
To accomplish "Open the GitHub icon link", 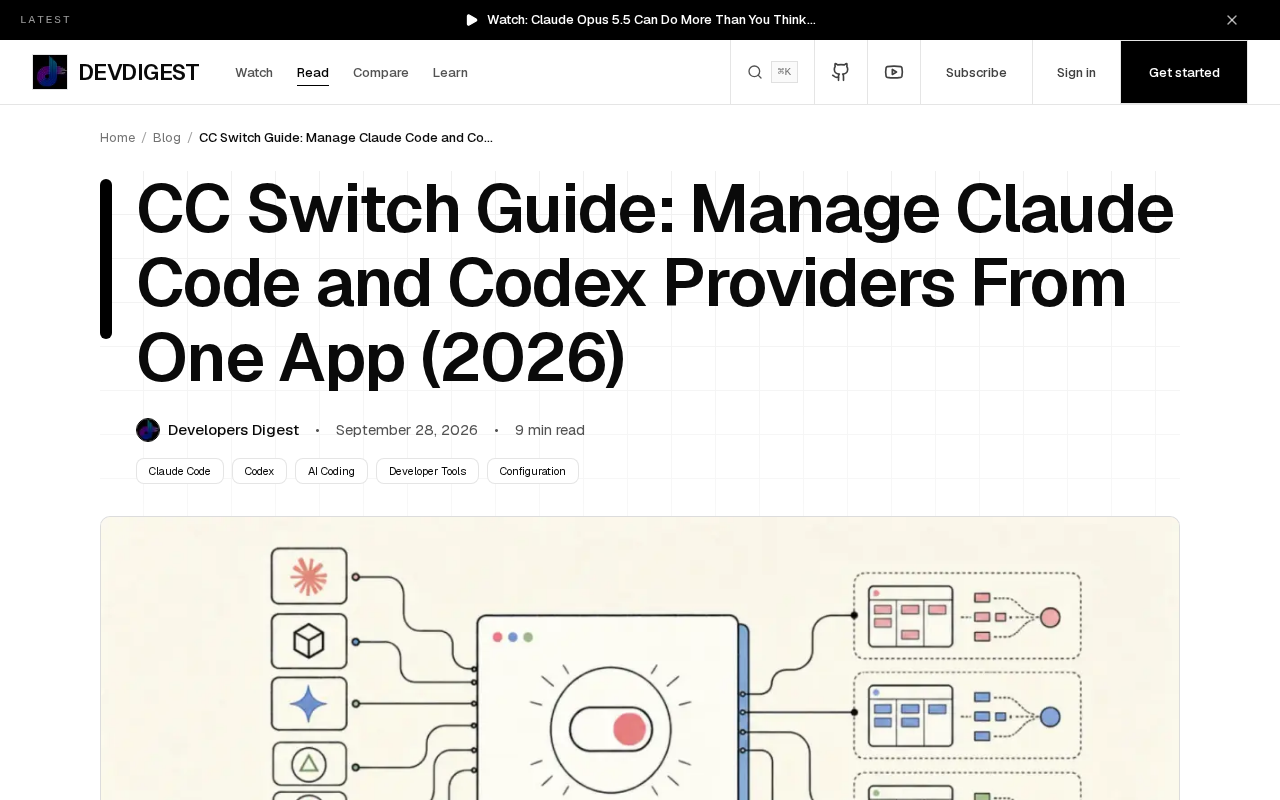I will [841, 72].
